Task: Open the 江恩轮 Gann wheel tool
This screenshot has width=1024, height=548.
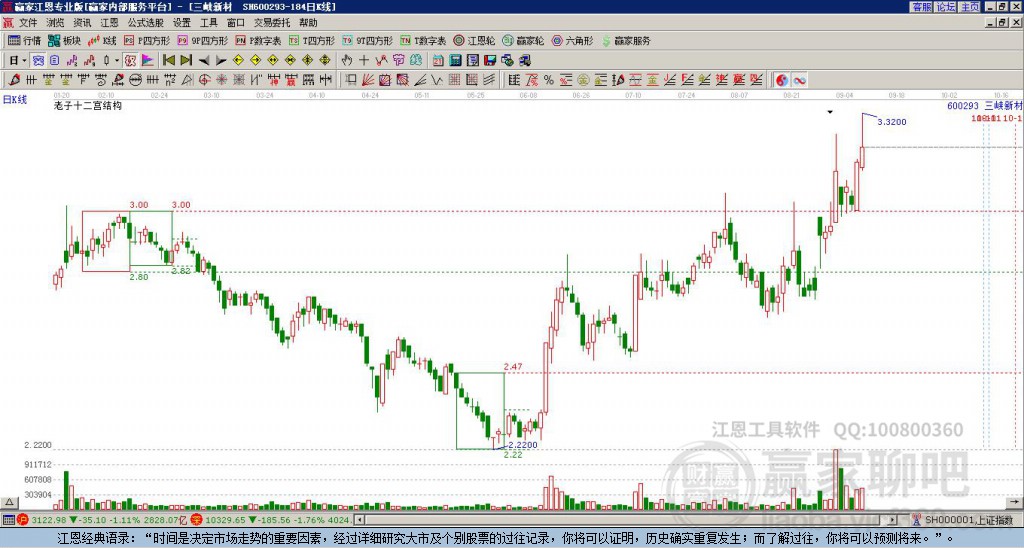Action: coord(475,40)
